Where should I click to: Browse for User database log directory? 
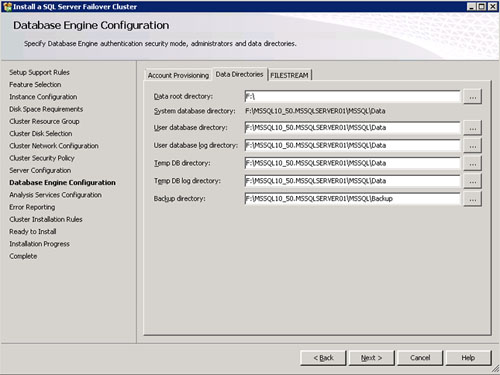(472, 146)
